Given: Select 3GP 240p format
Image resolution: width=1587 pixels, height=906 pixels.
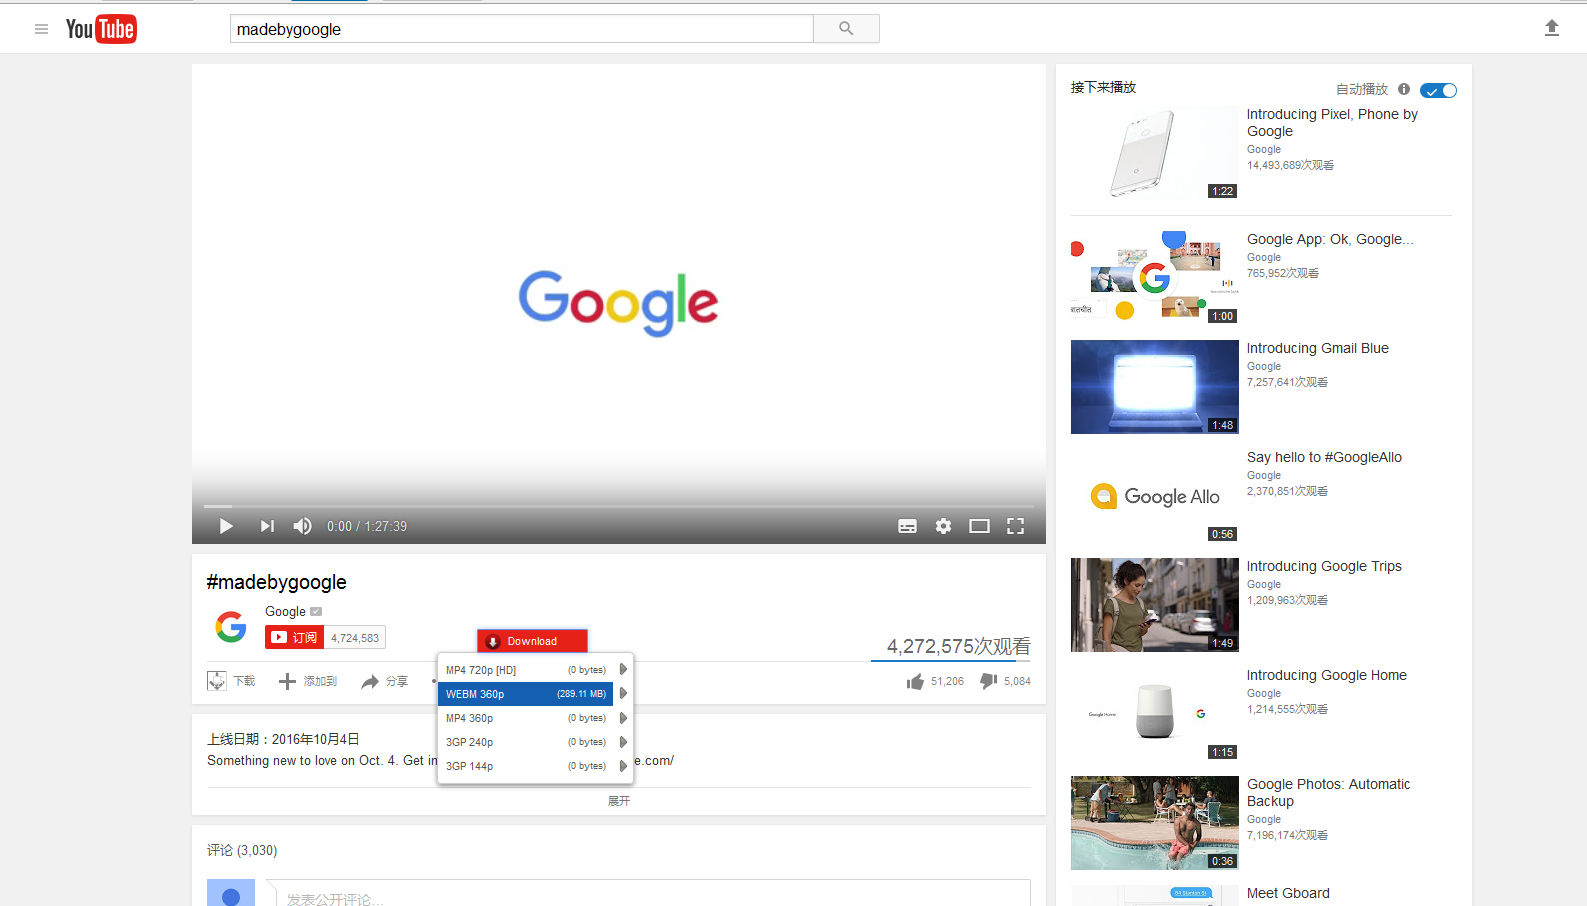Looking at the screenshot, I should (526, 742).
